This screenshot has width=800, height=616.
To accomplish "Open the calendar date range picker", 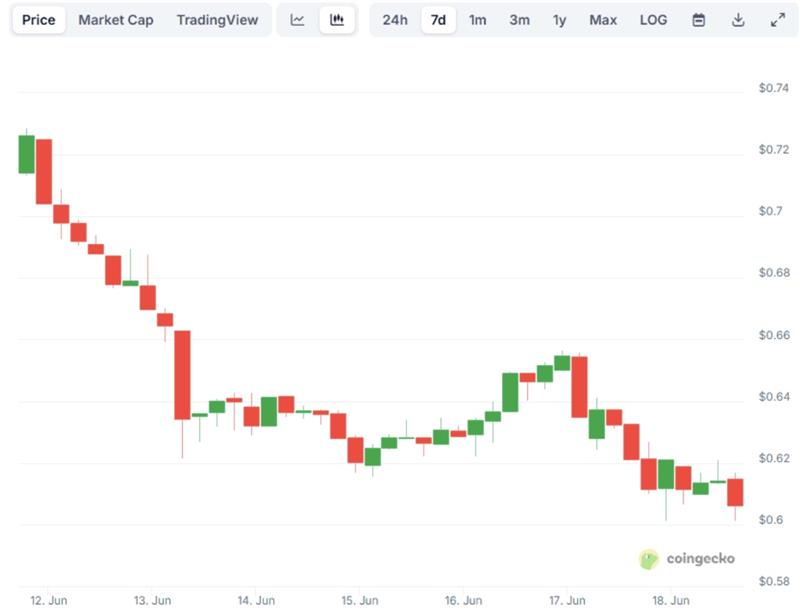I will [699, 20].
